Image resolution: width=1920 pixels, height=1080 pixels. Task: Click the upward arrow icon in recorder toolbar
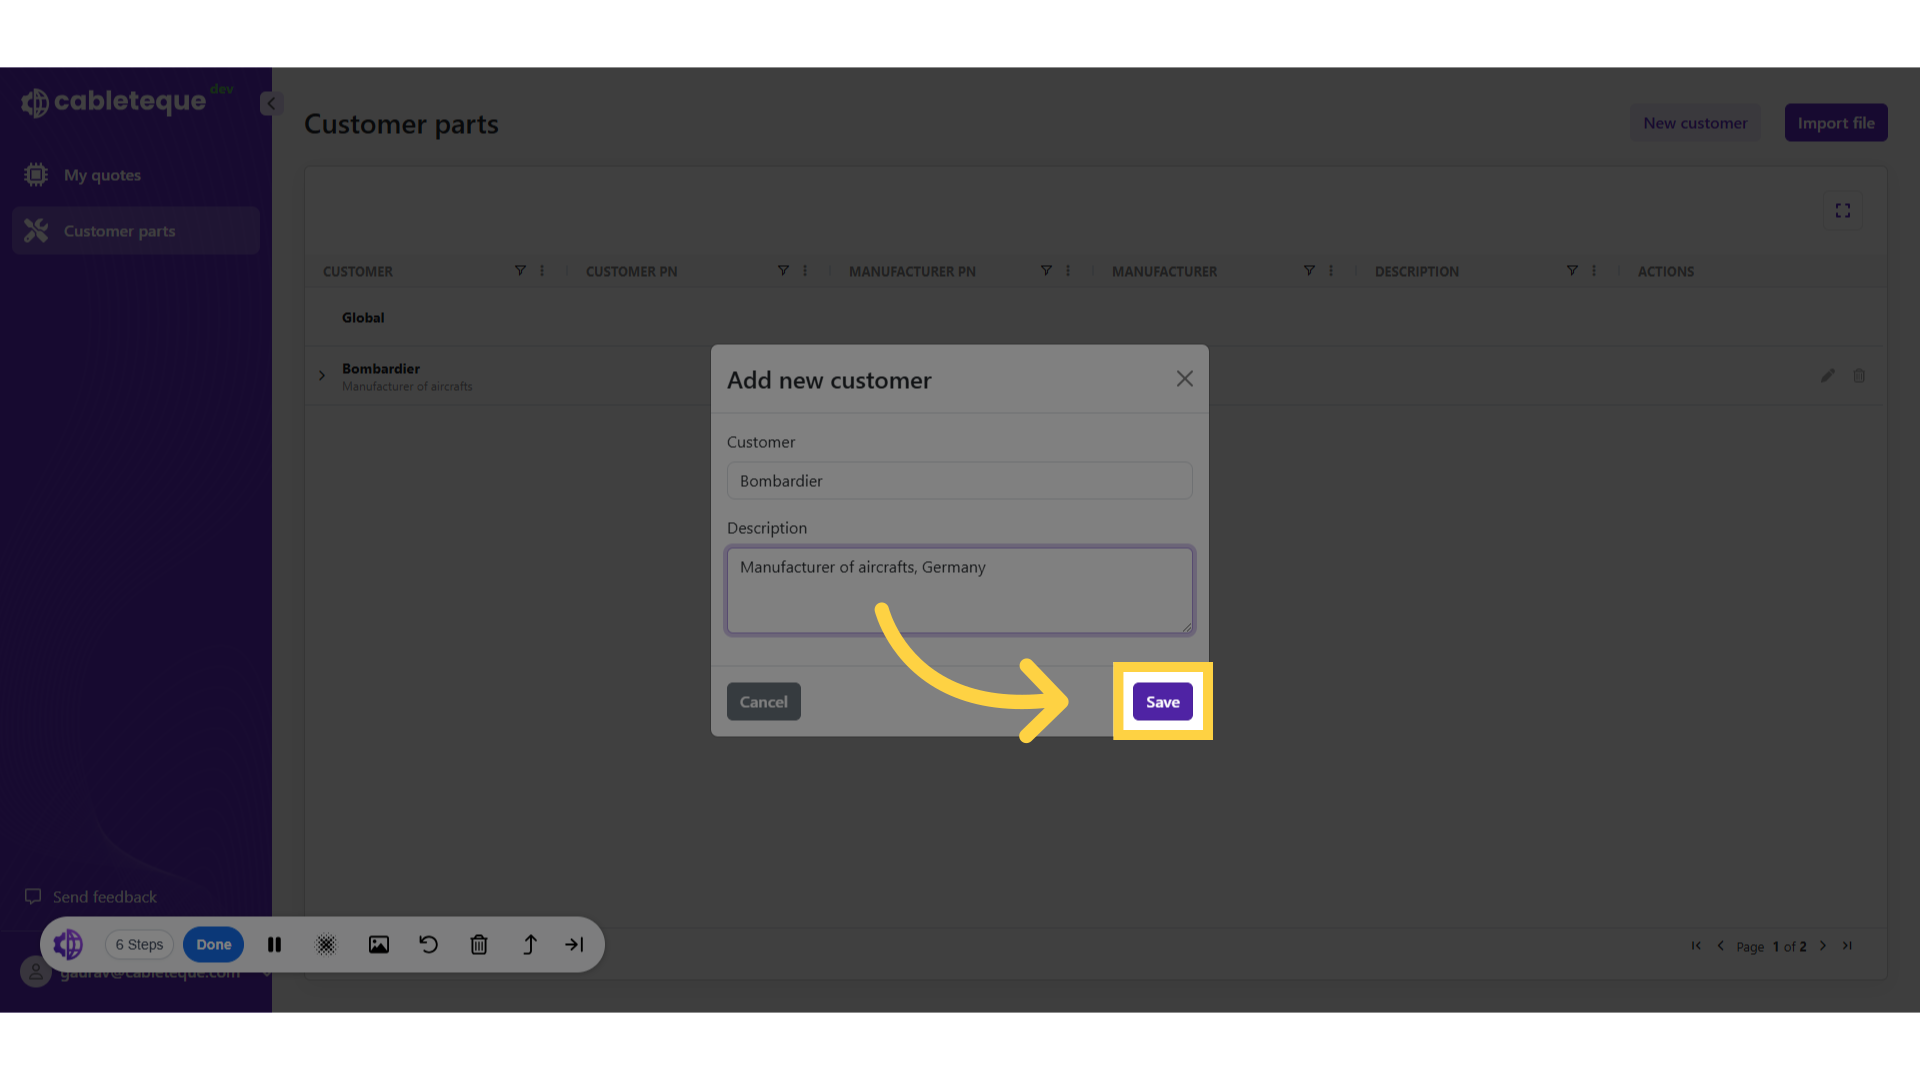point(530,944)
